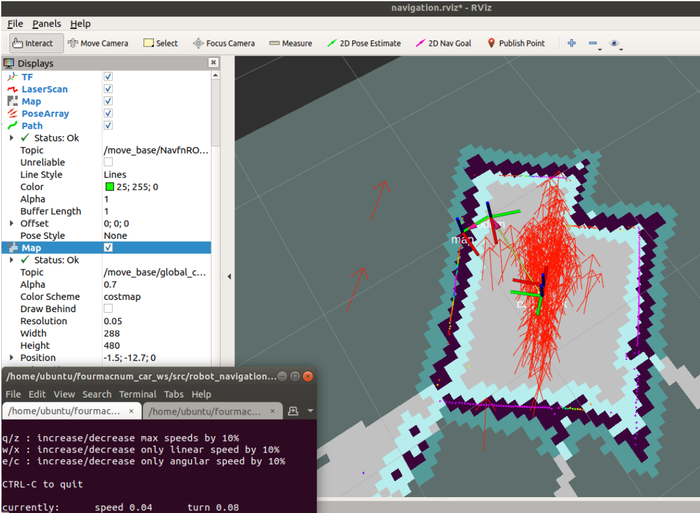Click the green Path color swatch

pyautogui.click(x=109, y=187)
